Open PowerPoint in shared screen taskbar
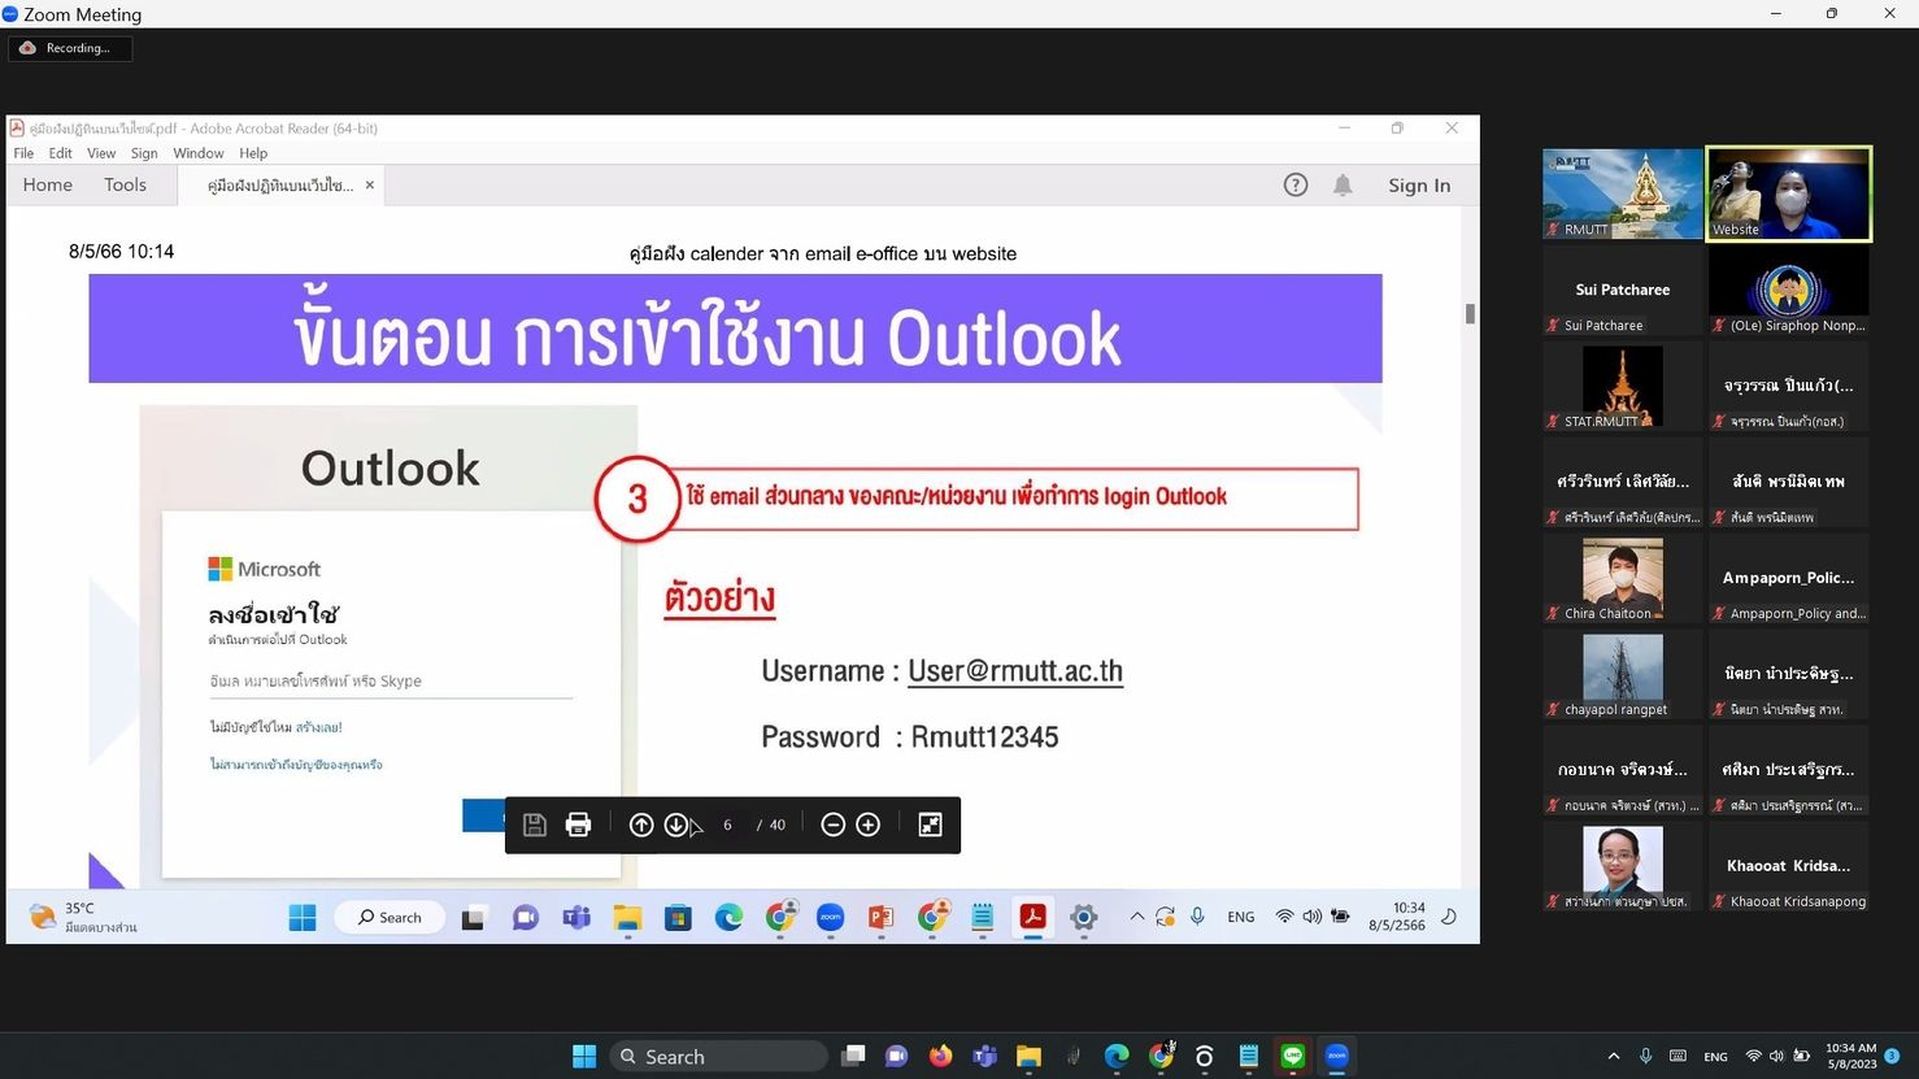 coord(881,917)
